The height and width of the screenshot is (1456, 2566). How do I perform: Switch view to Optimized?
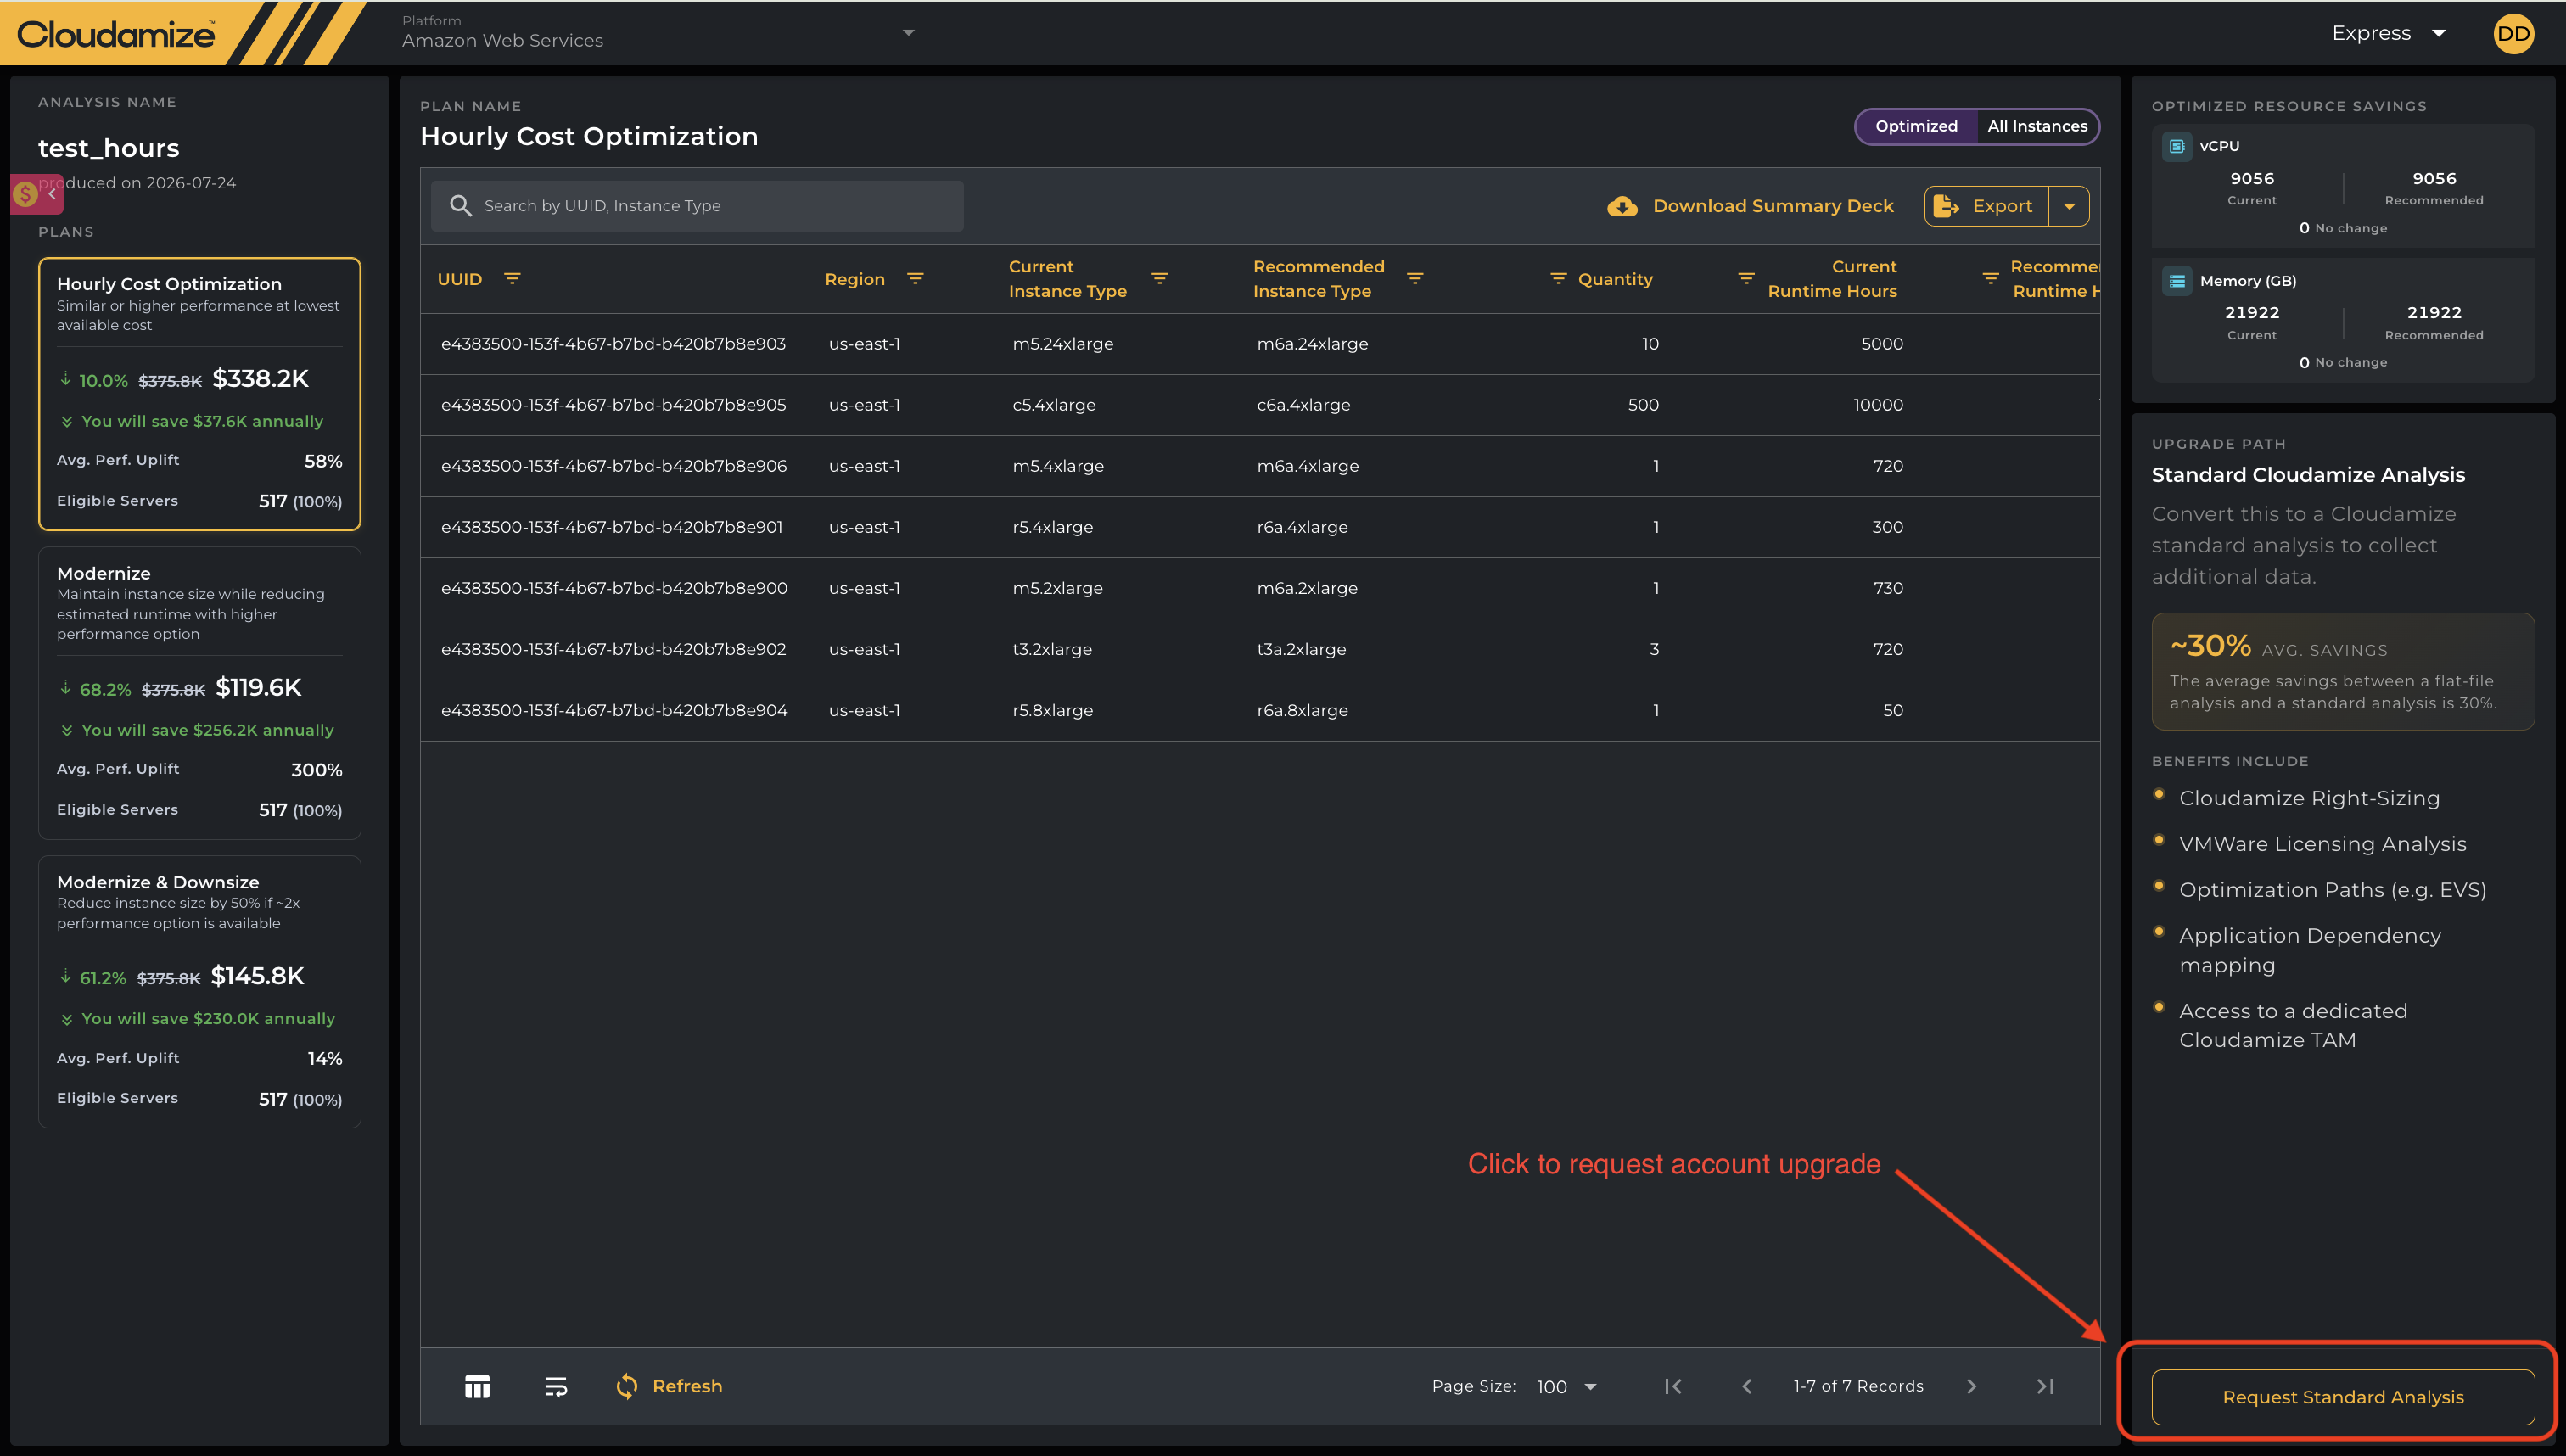click(x=1916, y=126)
